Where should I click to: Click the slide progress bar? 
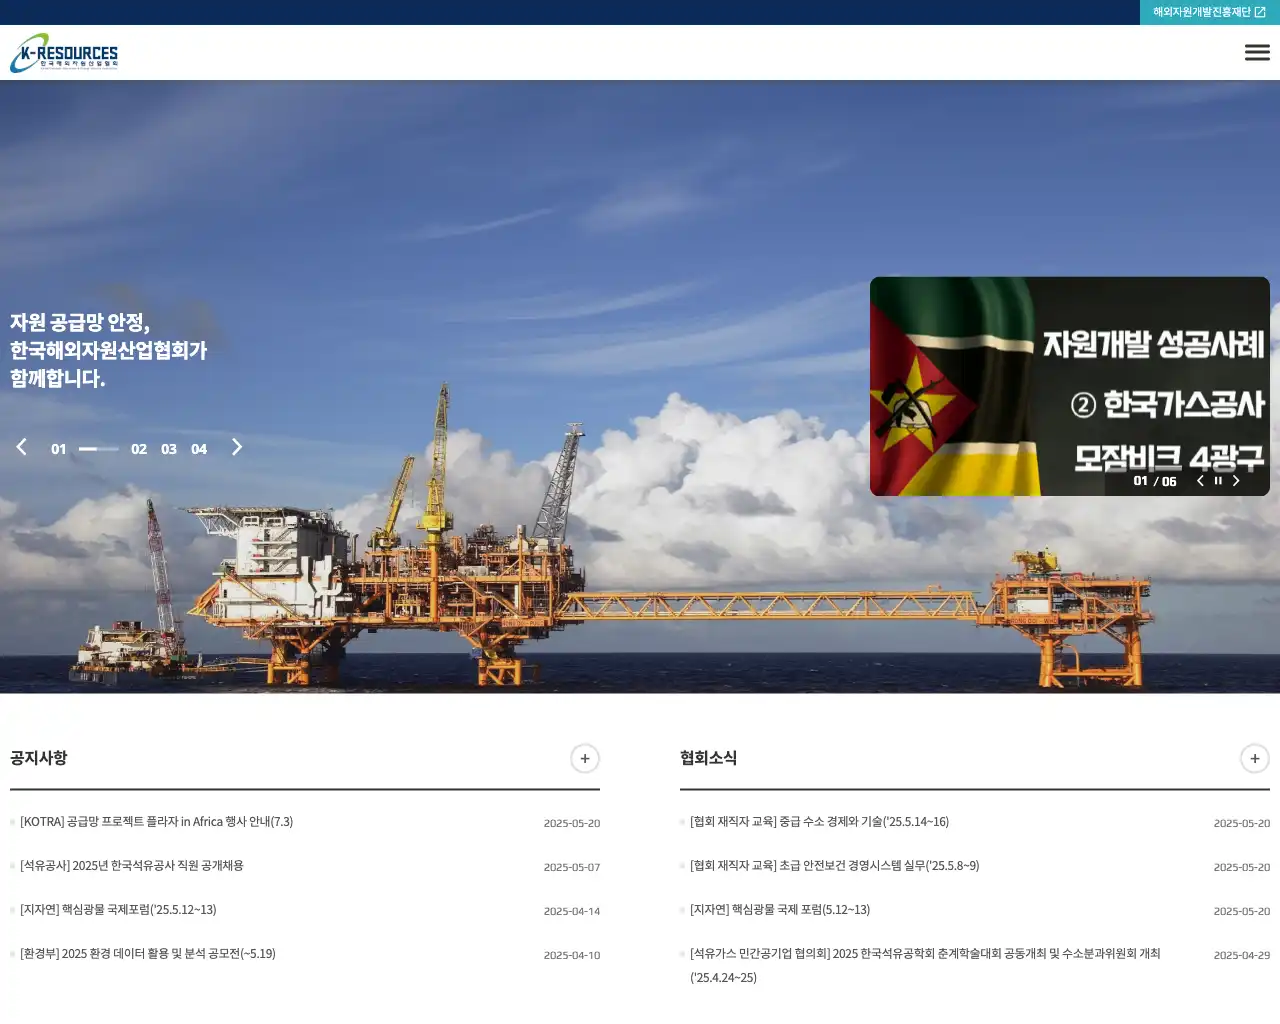[x=99, y=449]
